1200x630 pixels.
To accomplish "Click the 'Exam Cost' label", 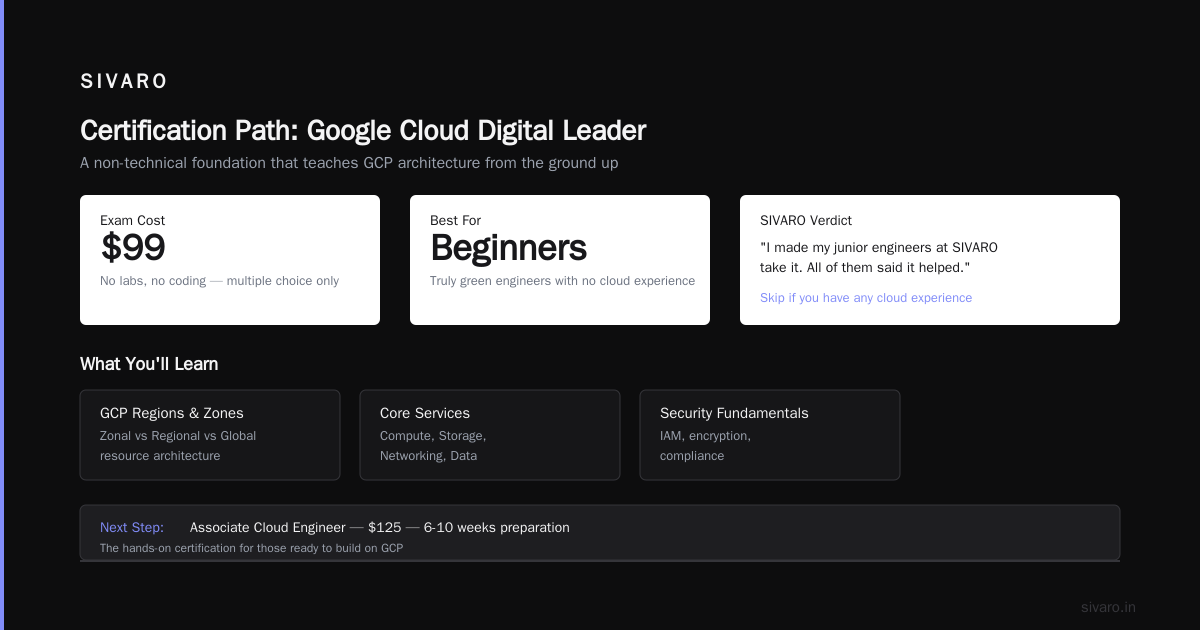I will [x=132, y=220].
